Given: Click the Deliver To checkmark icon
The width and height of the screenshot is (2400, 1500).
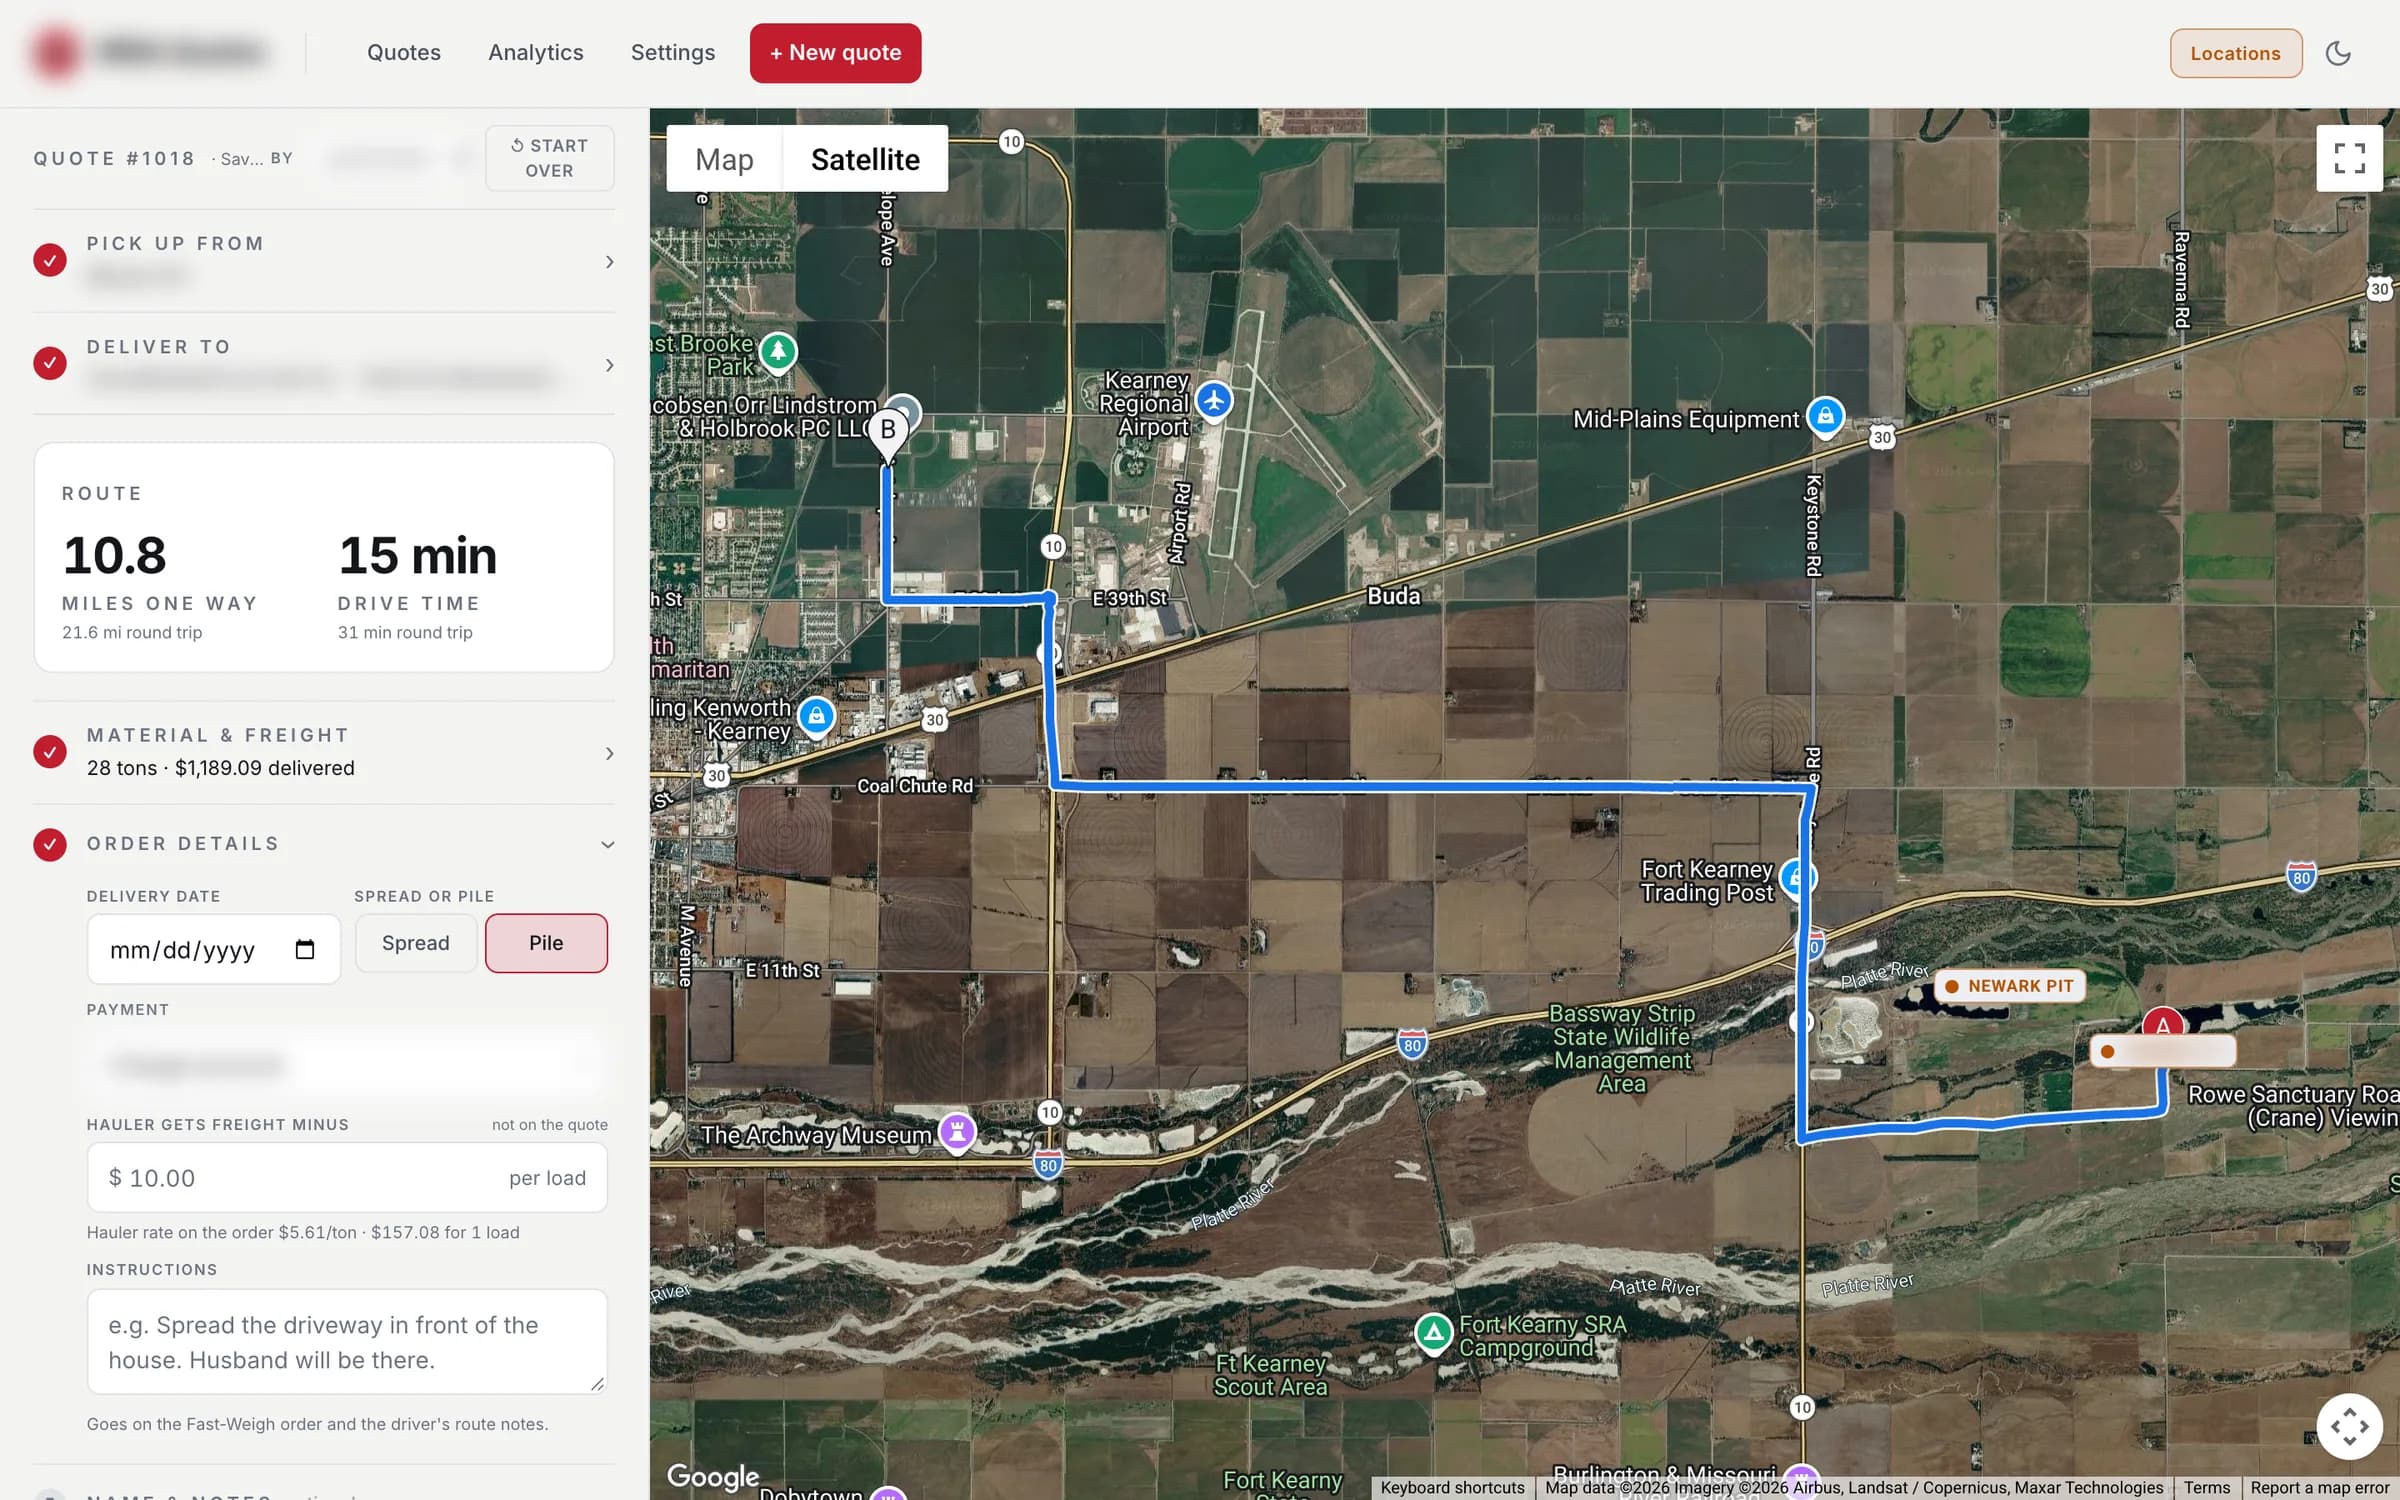Looking at the screenshot, I should tap(50, 362).
